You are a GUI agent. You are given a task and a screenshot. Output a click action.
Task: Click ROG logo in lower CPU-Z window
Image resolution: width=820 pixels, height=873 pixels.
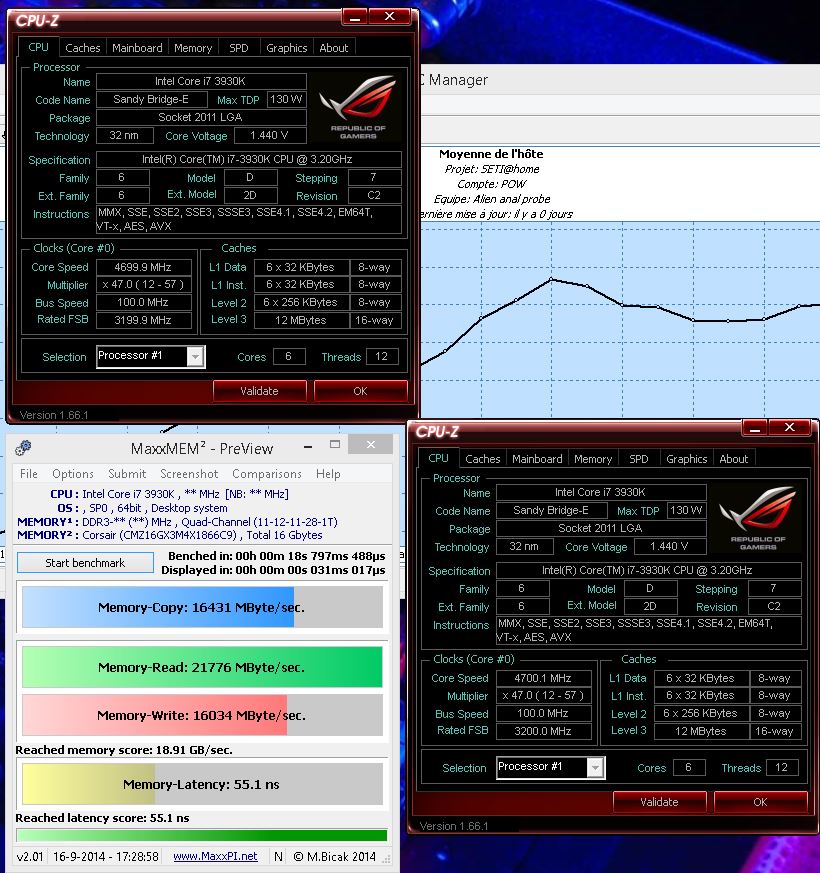(x=758, y=518)
